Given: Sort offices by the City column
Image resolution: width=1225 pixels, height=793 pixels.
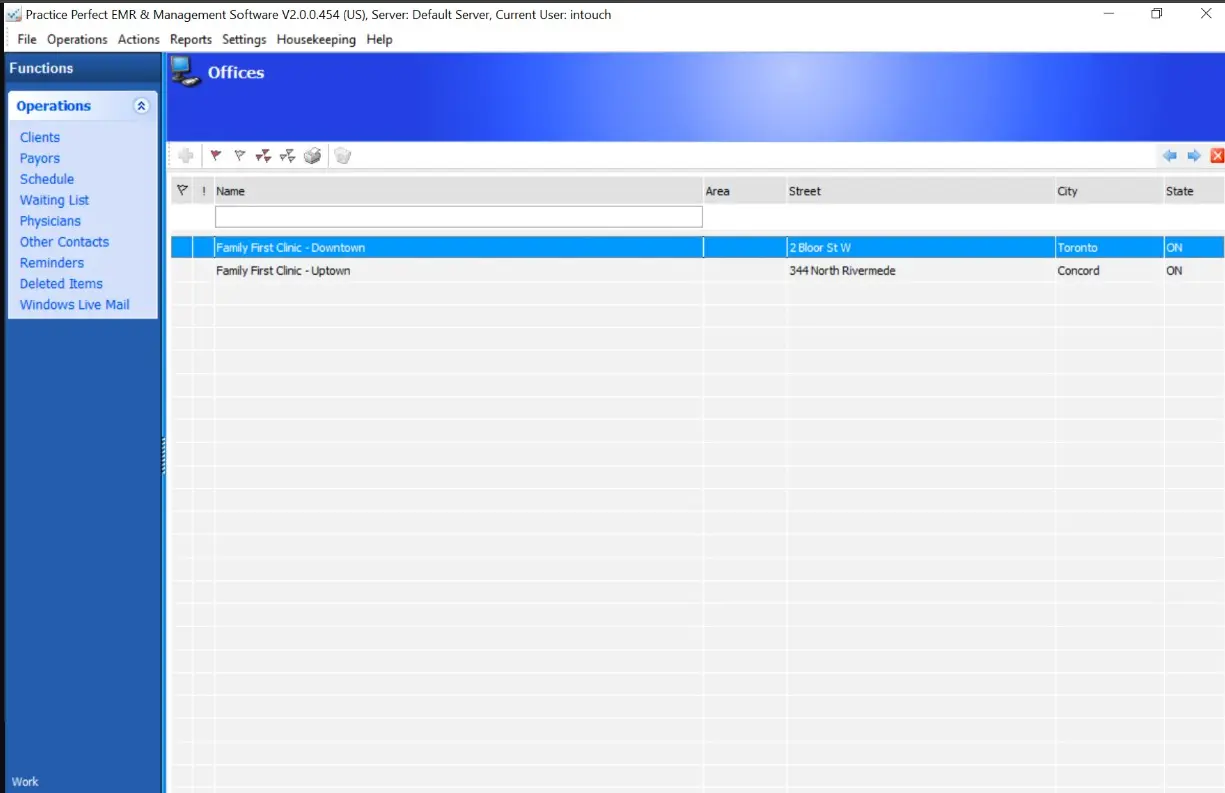Looking at the screenshot, I should pyautogui.click(x=1067, y=190).
